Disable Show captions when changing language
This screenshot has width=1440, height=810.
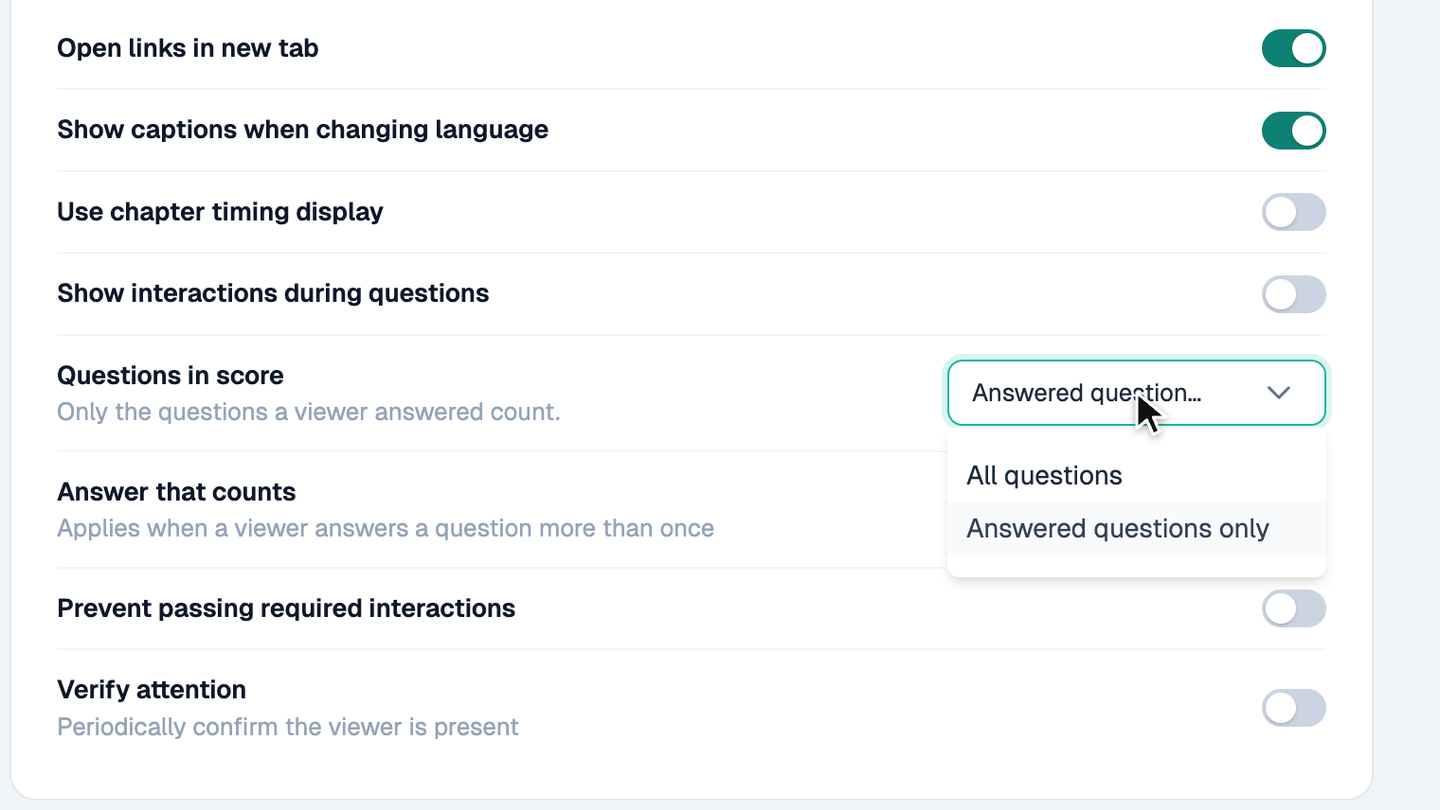(1293, 130)
